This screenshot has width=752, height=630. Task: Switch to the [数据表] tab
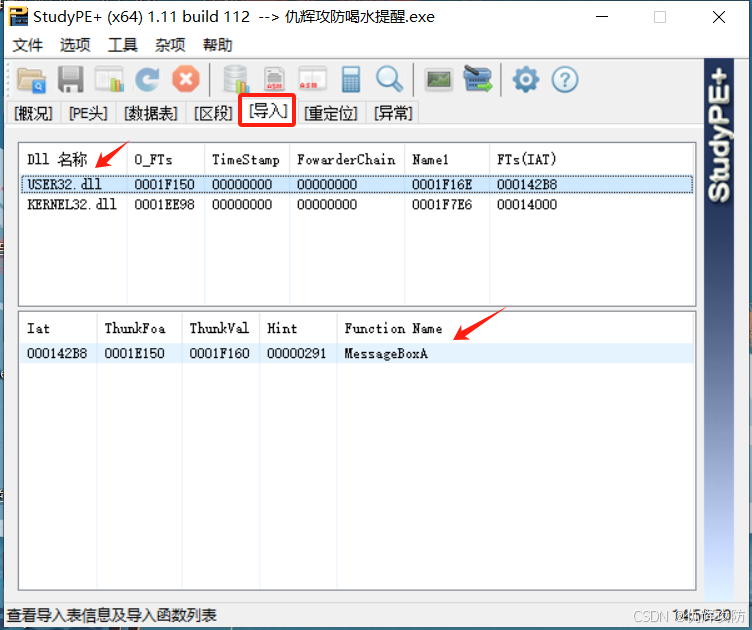(x=151, y=114)
